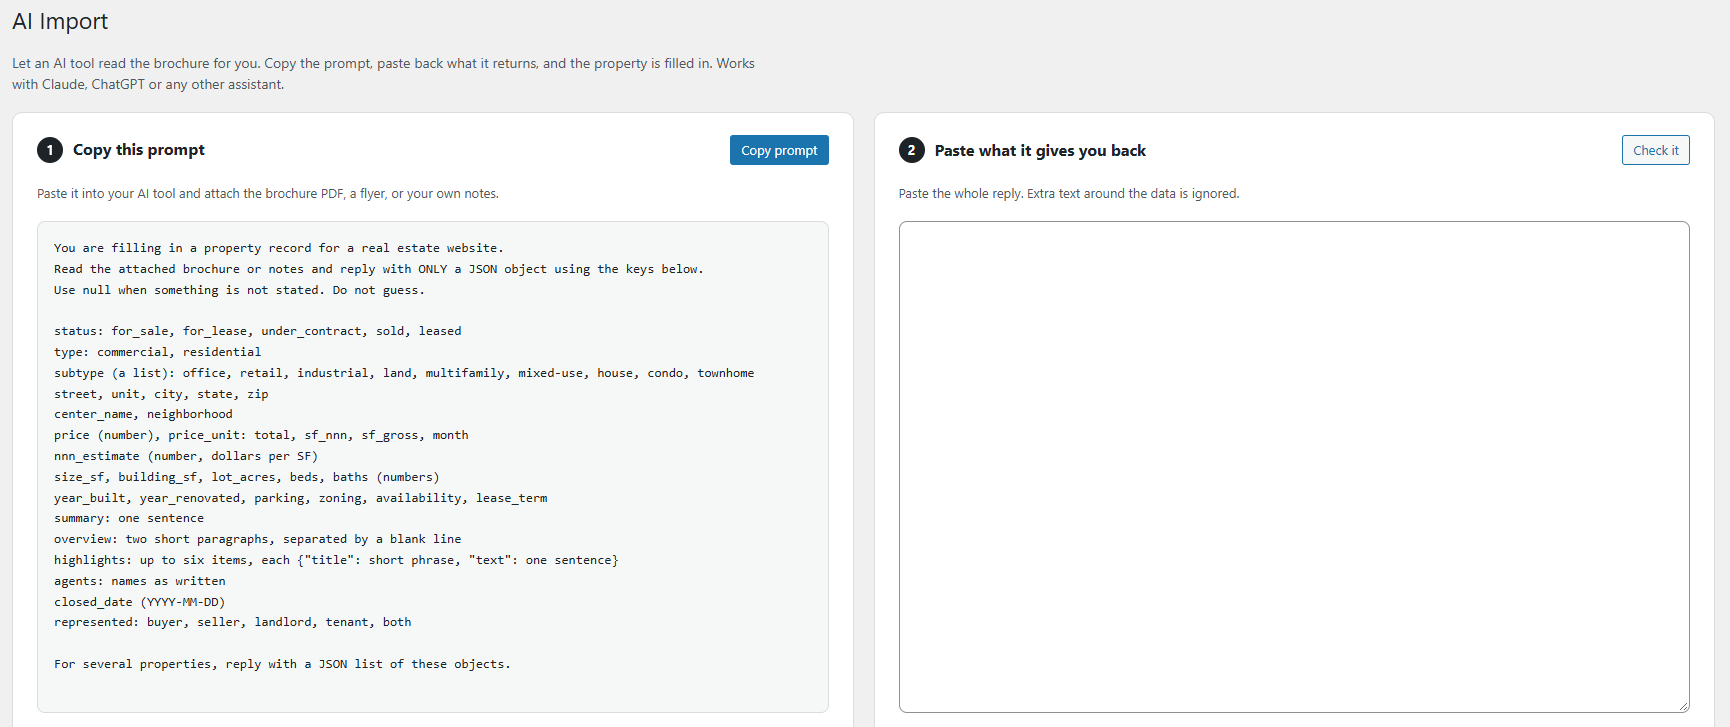Viewport: 1730px width, 727px height.
Task: Click the prompt line starting 'price (number)'
Action: click(261, 435)
